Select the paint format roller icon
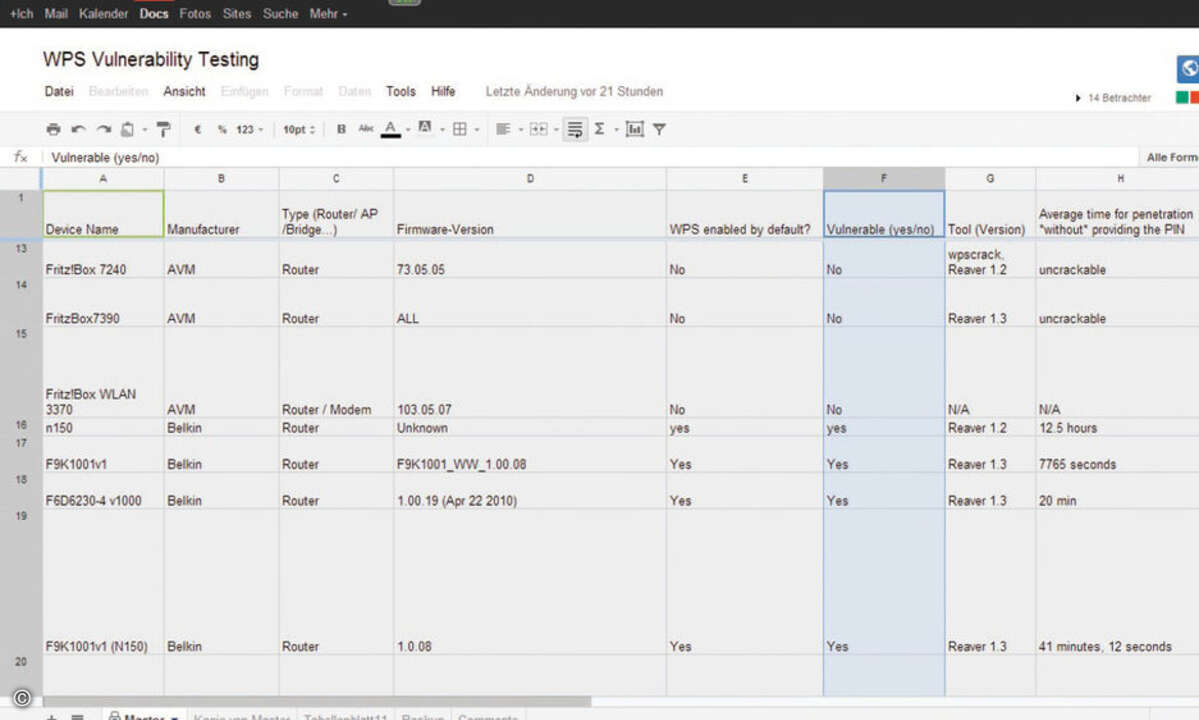Screen dimensions: 1199x720 [163, 130]
